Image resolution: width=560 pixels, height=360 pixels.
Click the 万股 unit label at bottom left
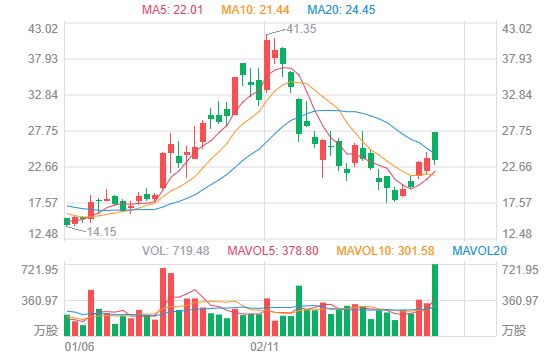(46, 331)
